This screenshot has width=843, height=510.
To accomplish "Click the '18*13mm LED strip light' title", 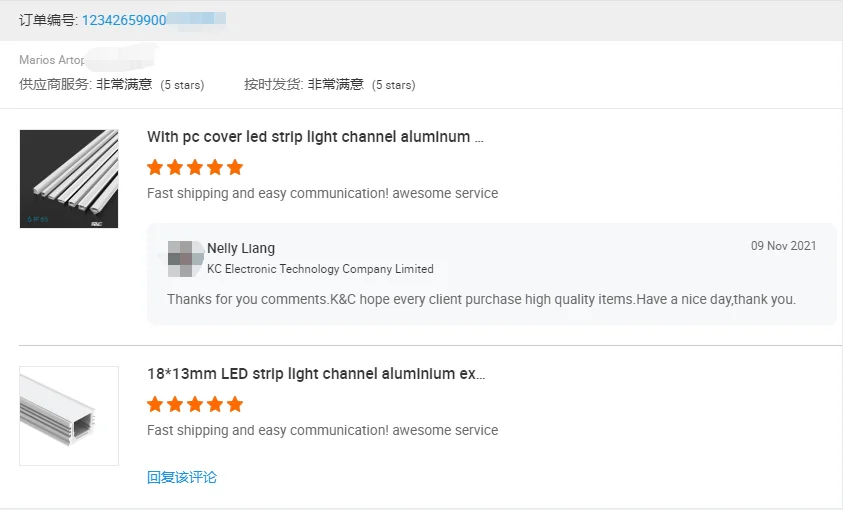I will (316, 374).
